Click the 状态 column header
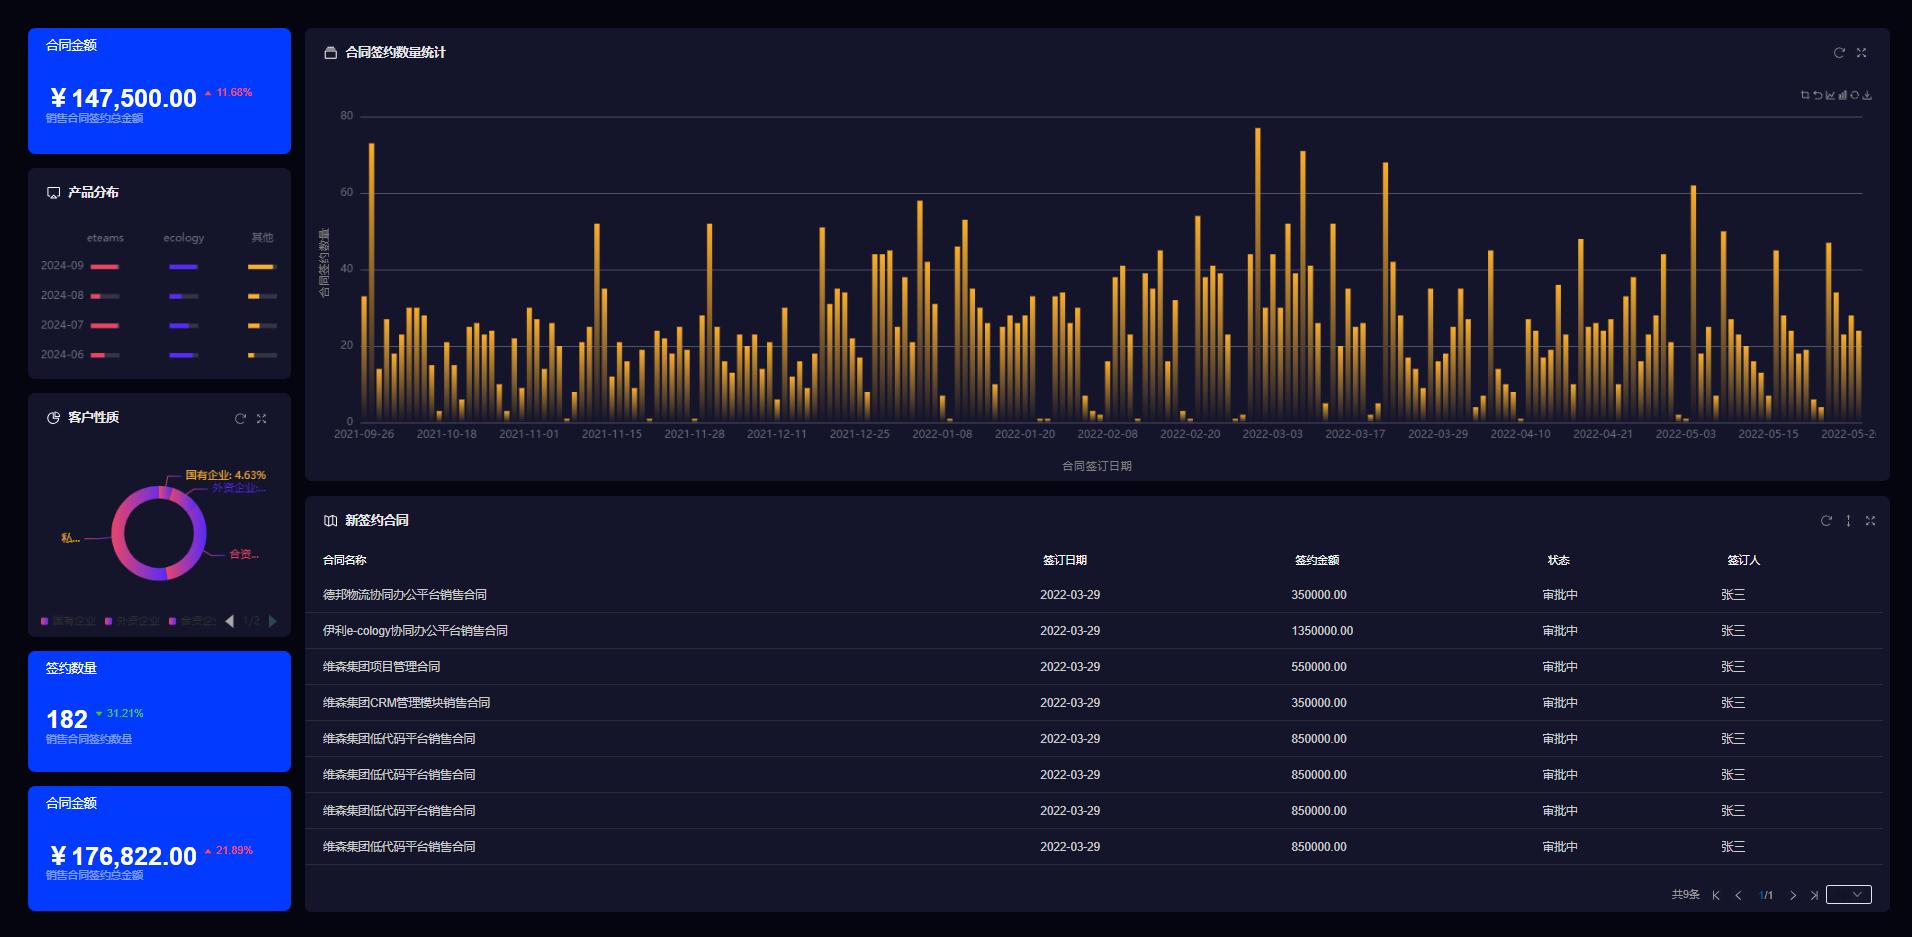 coord(1559,560)
